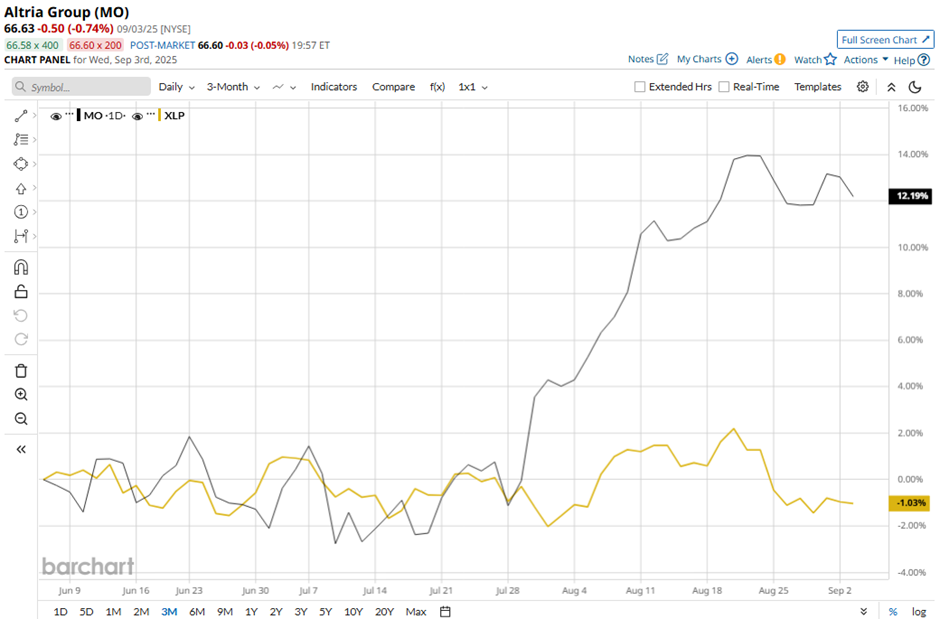The height and width of the screenshot is (619, 940).
Task: Select the 1D time range
Action: click(61, 611)
